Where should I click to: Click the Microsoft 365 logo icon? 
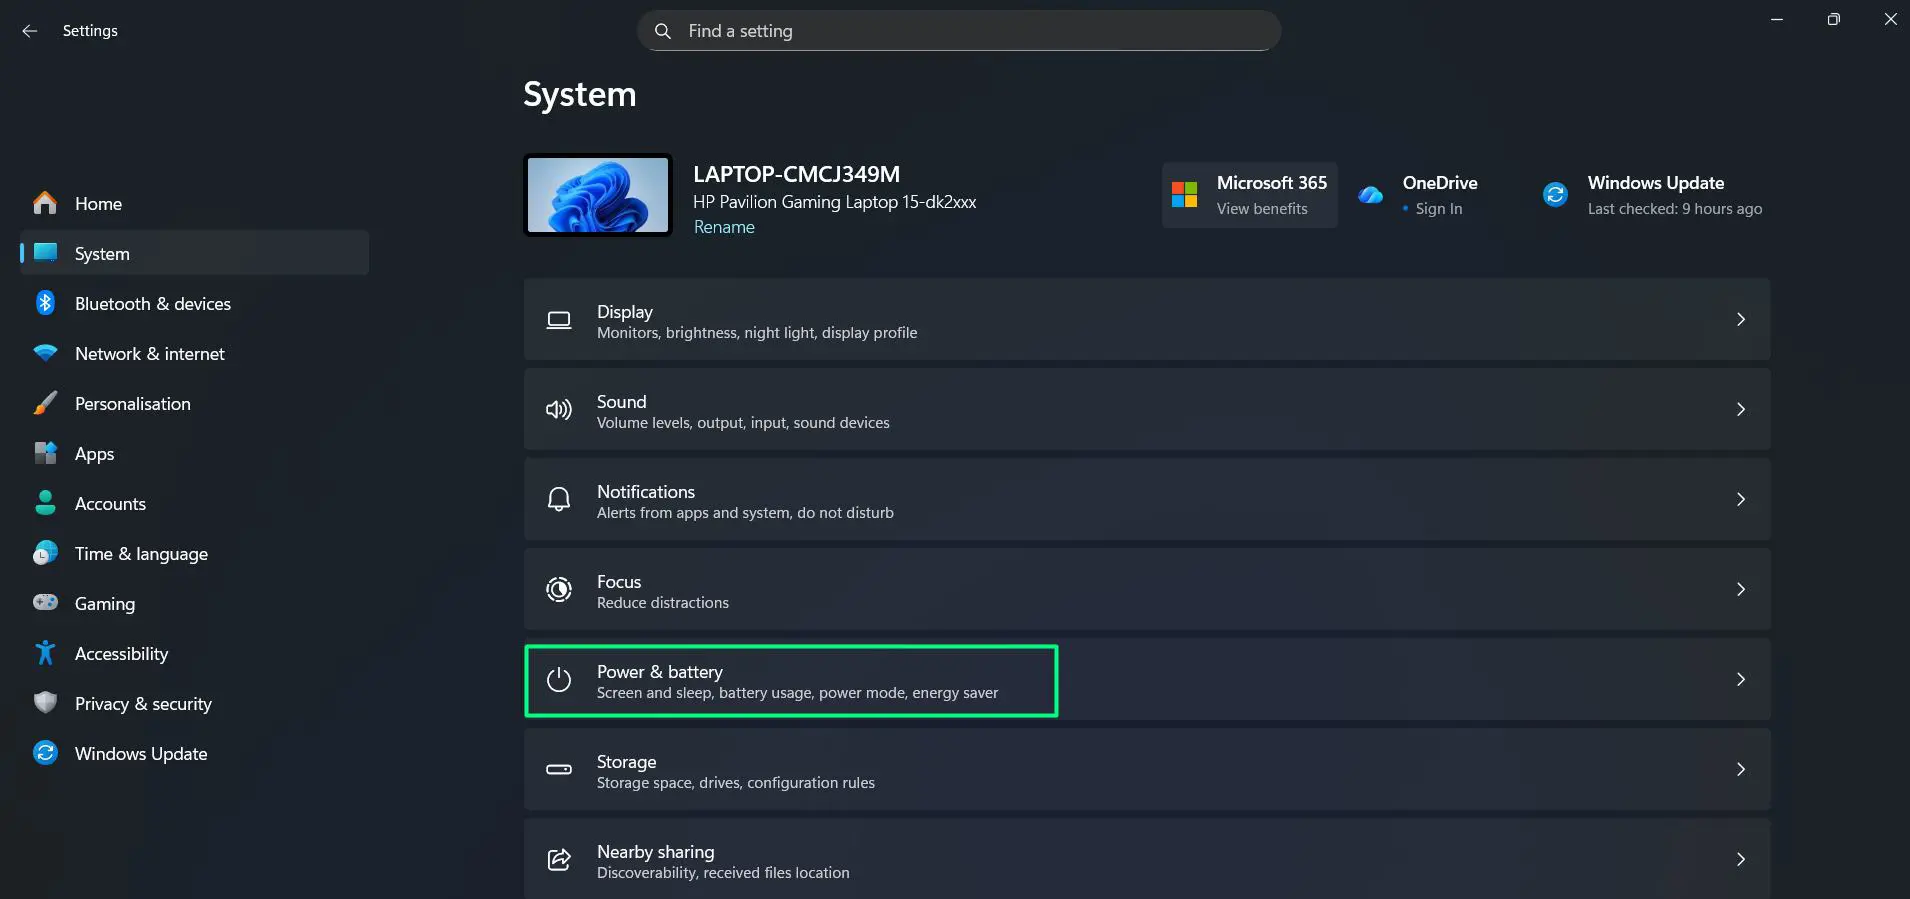(x=1185, y=195)
